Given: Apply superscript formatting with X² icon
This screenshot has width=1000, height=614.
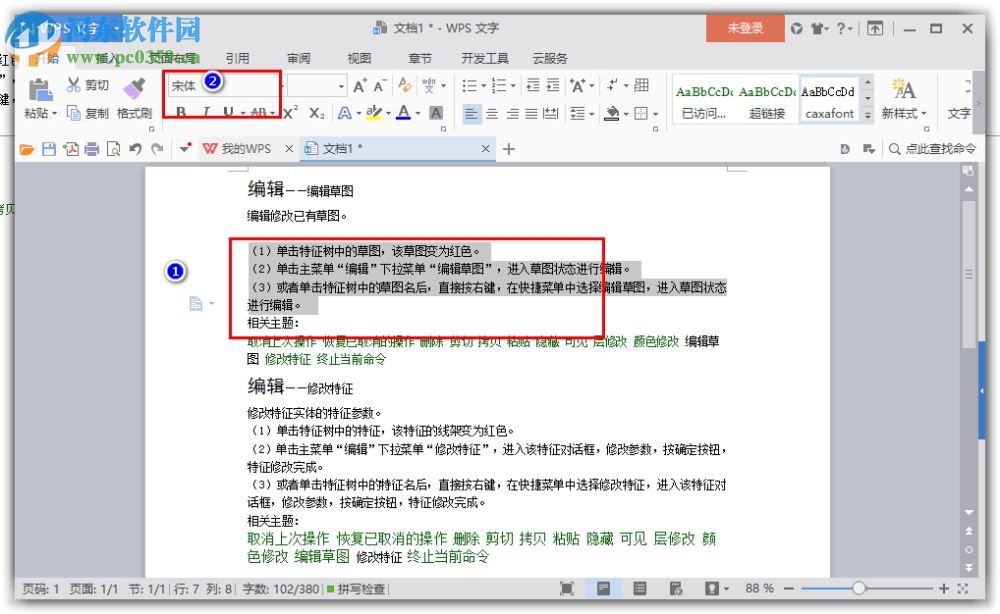Looking at the screenshot, I should click(x=290, y=114).
